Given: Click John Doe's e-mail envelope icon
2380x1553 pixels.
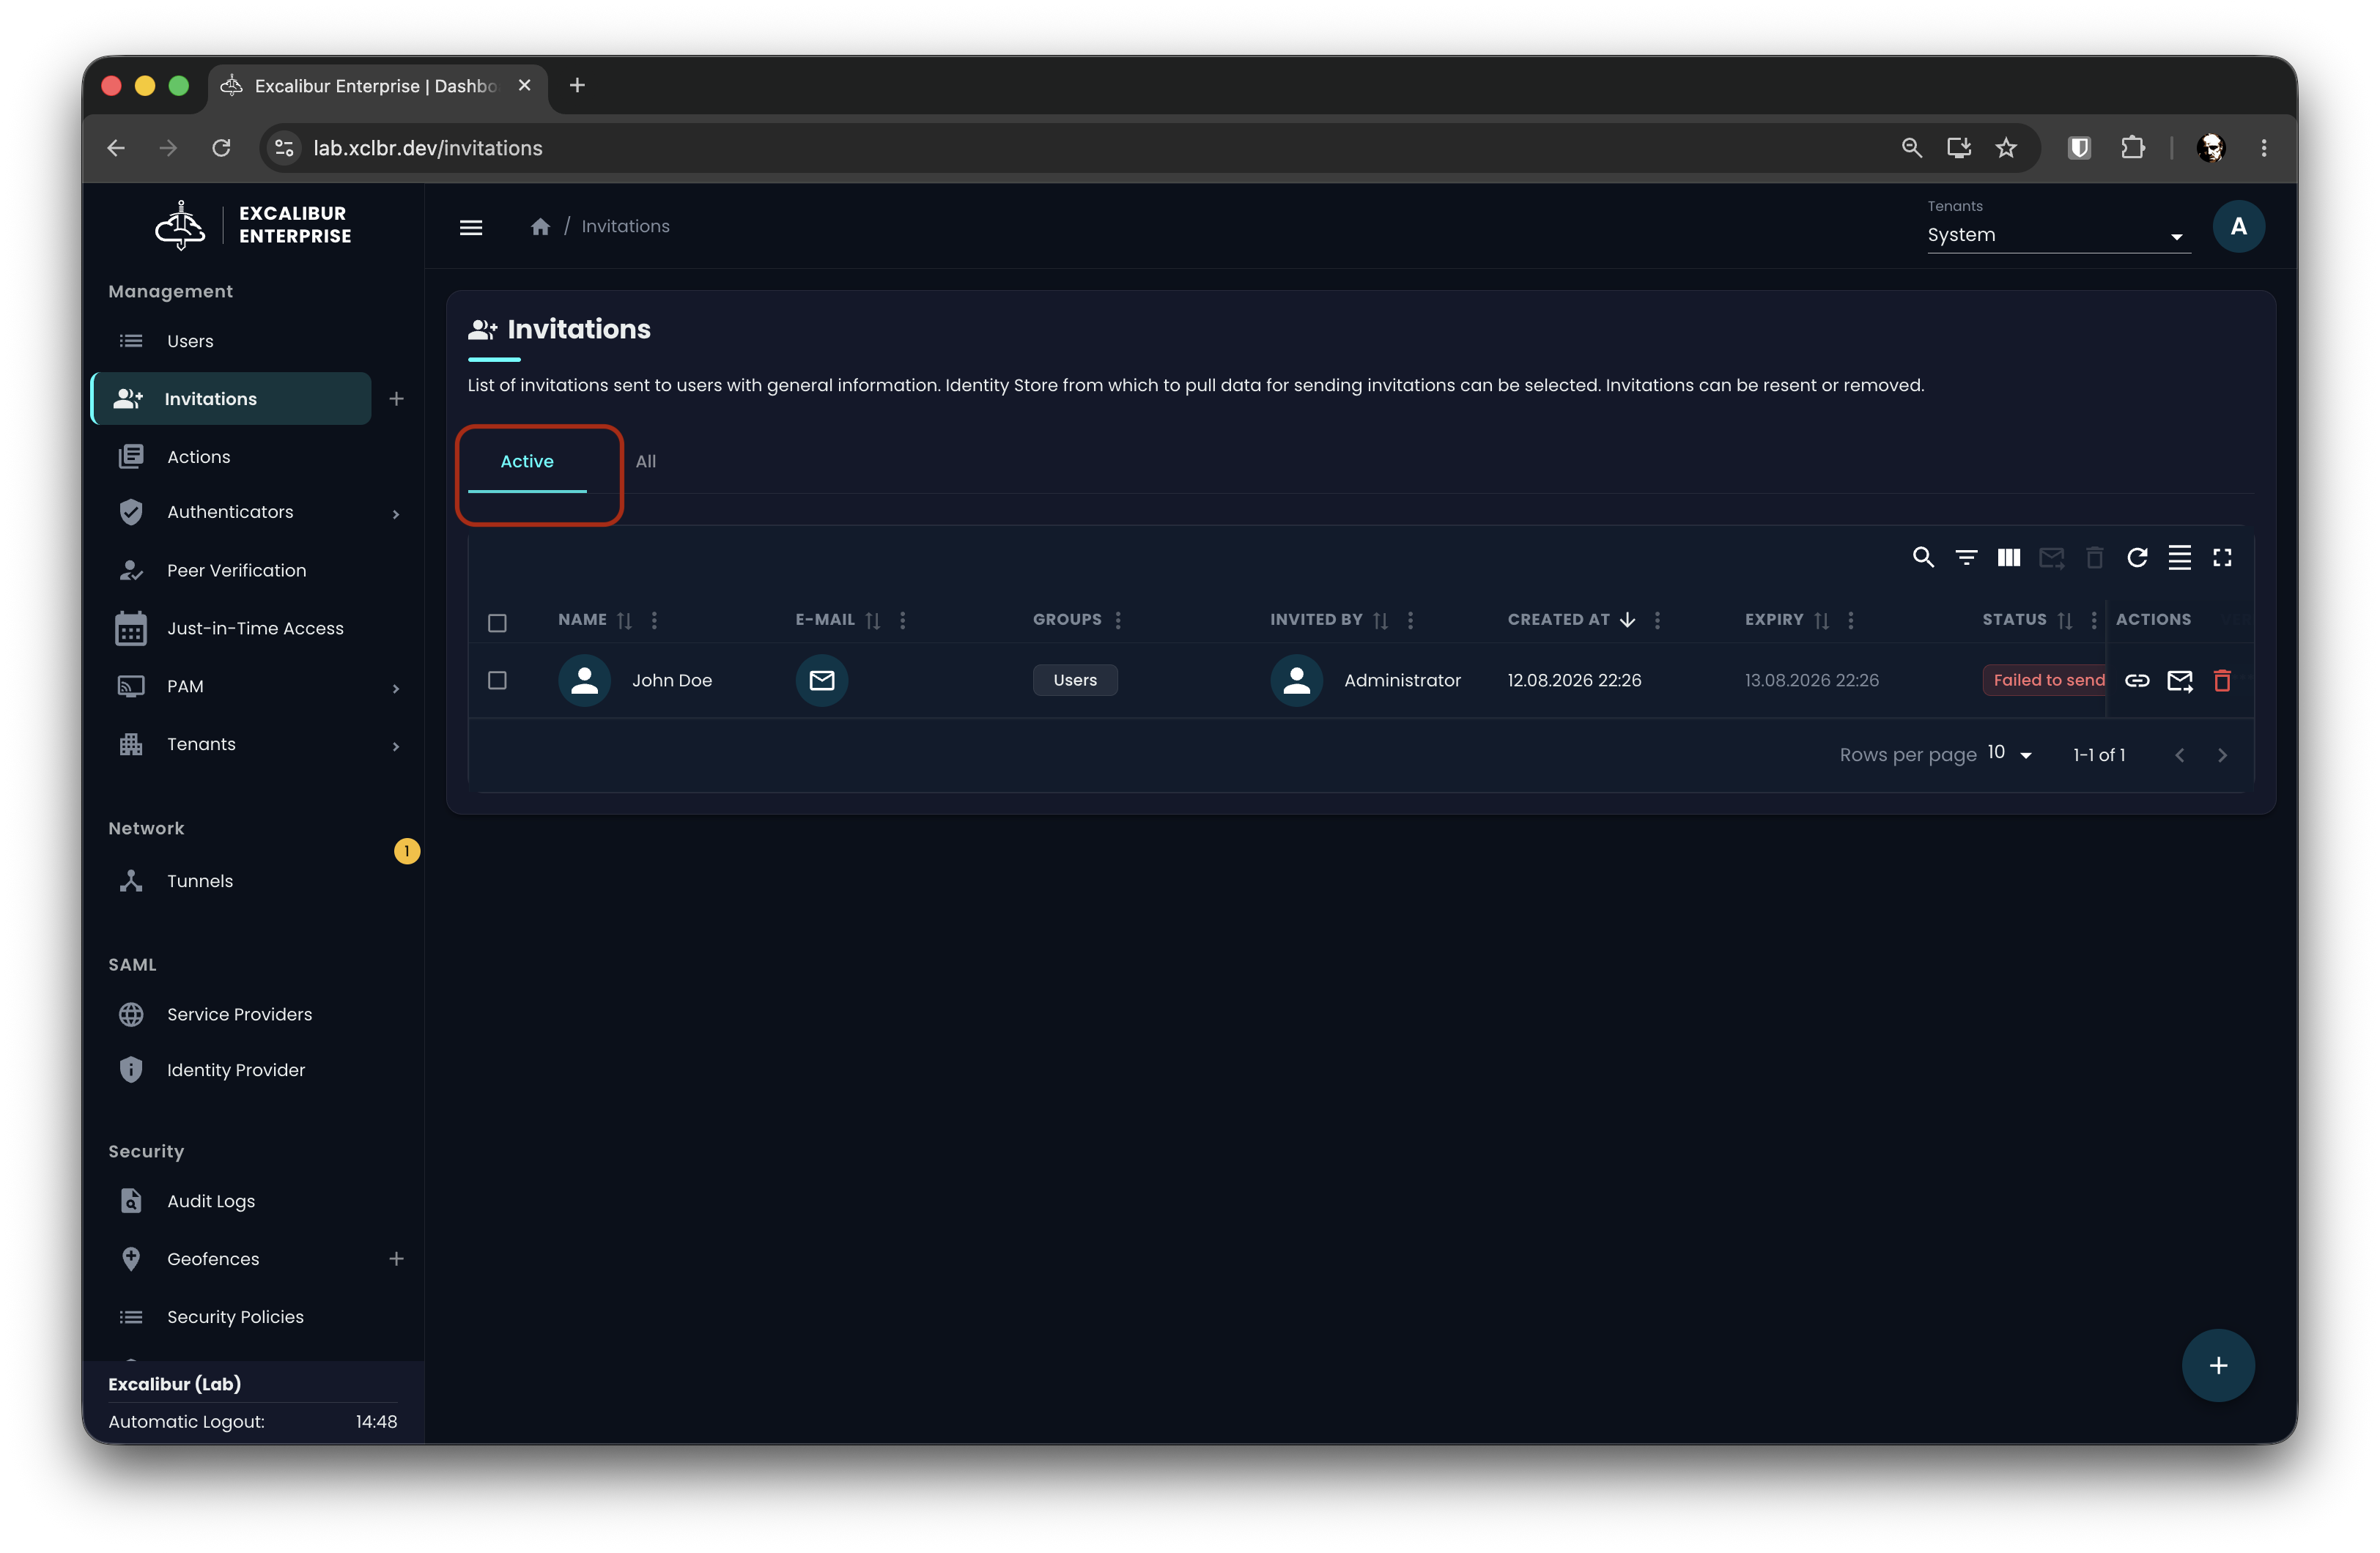Looking at the screenshot, I should [822, 680].
